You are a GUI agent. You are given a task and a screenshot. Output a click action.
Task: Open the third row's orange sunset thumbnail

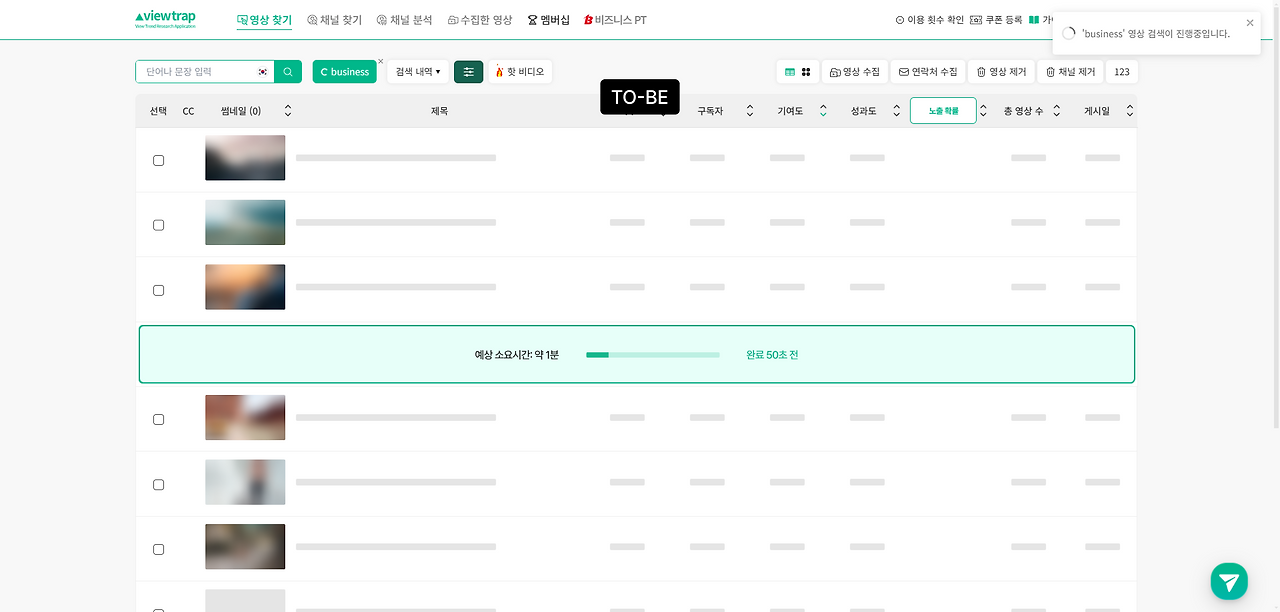tap(245, 287)
